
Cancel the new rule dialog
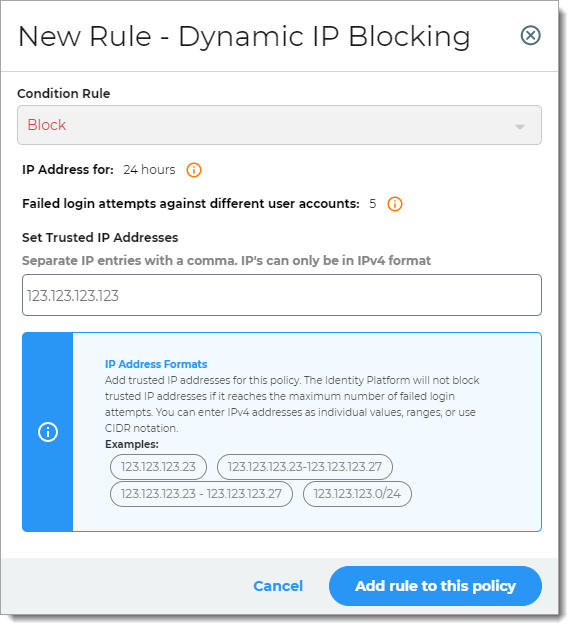[x=278, y=586]
